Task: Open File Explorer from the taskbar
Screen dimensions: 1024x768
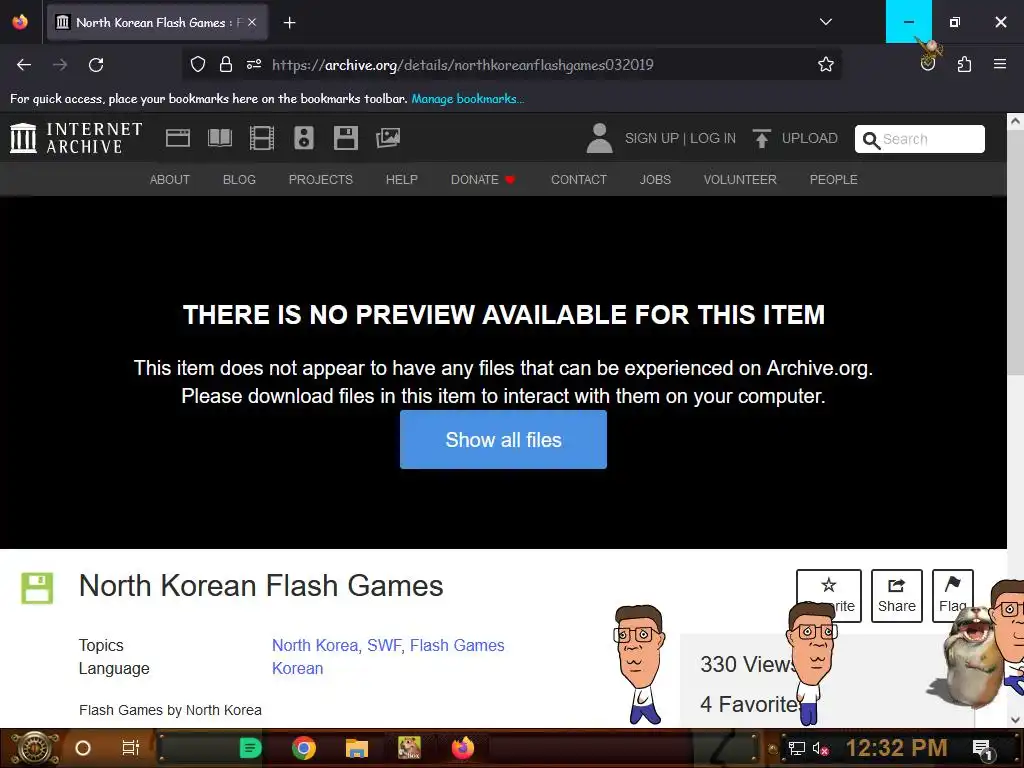Action: [x=357, y=748]
